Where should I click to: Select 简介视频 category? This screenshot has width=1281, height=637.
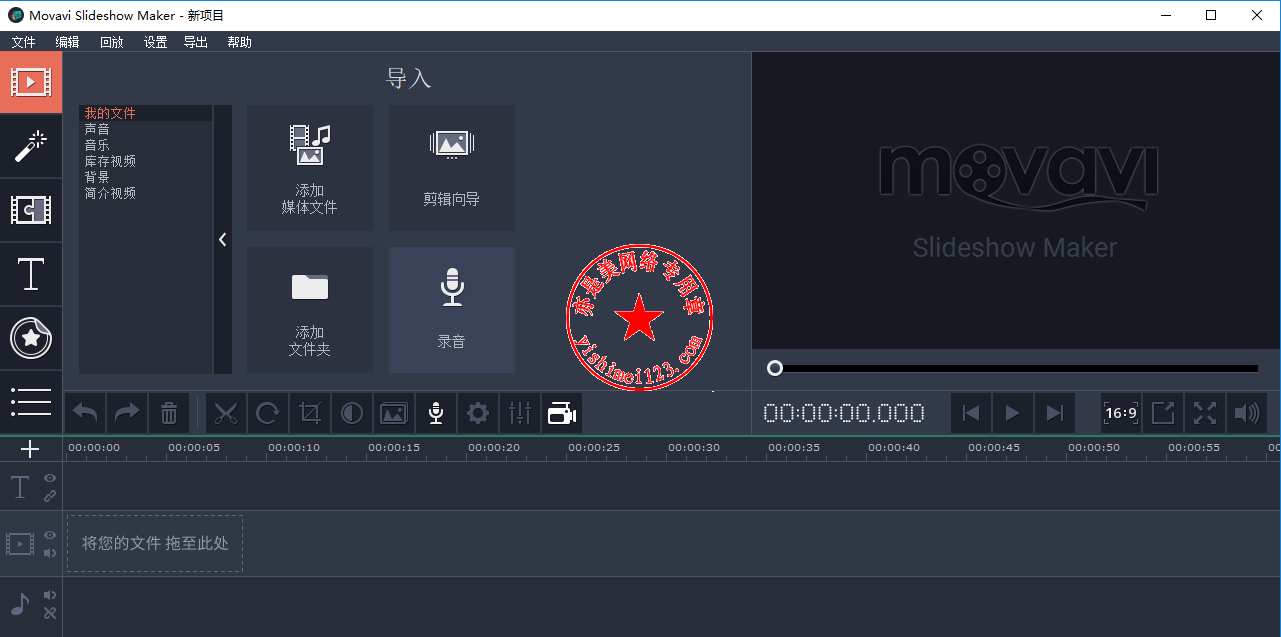tap(146, 193)
